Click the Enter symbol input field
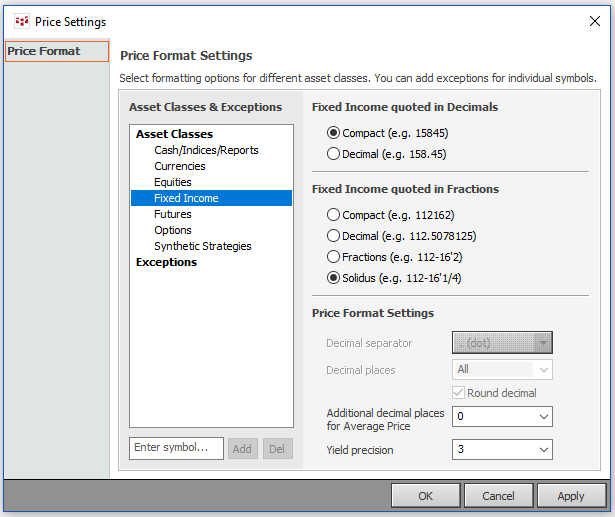 176,448
